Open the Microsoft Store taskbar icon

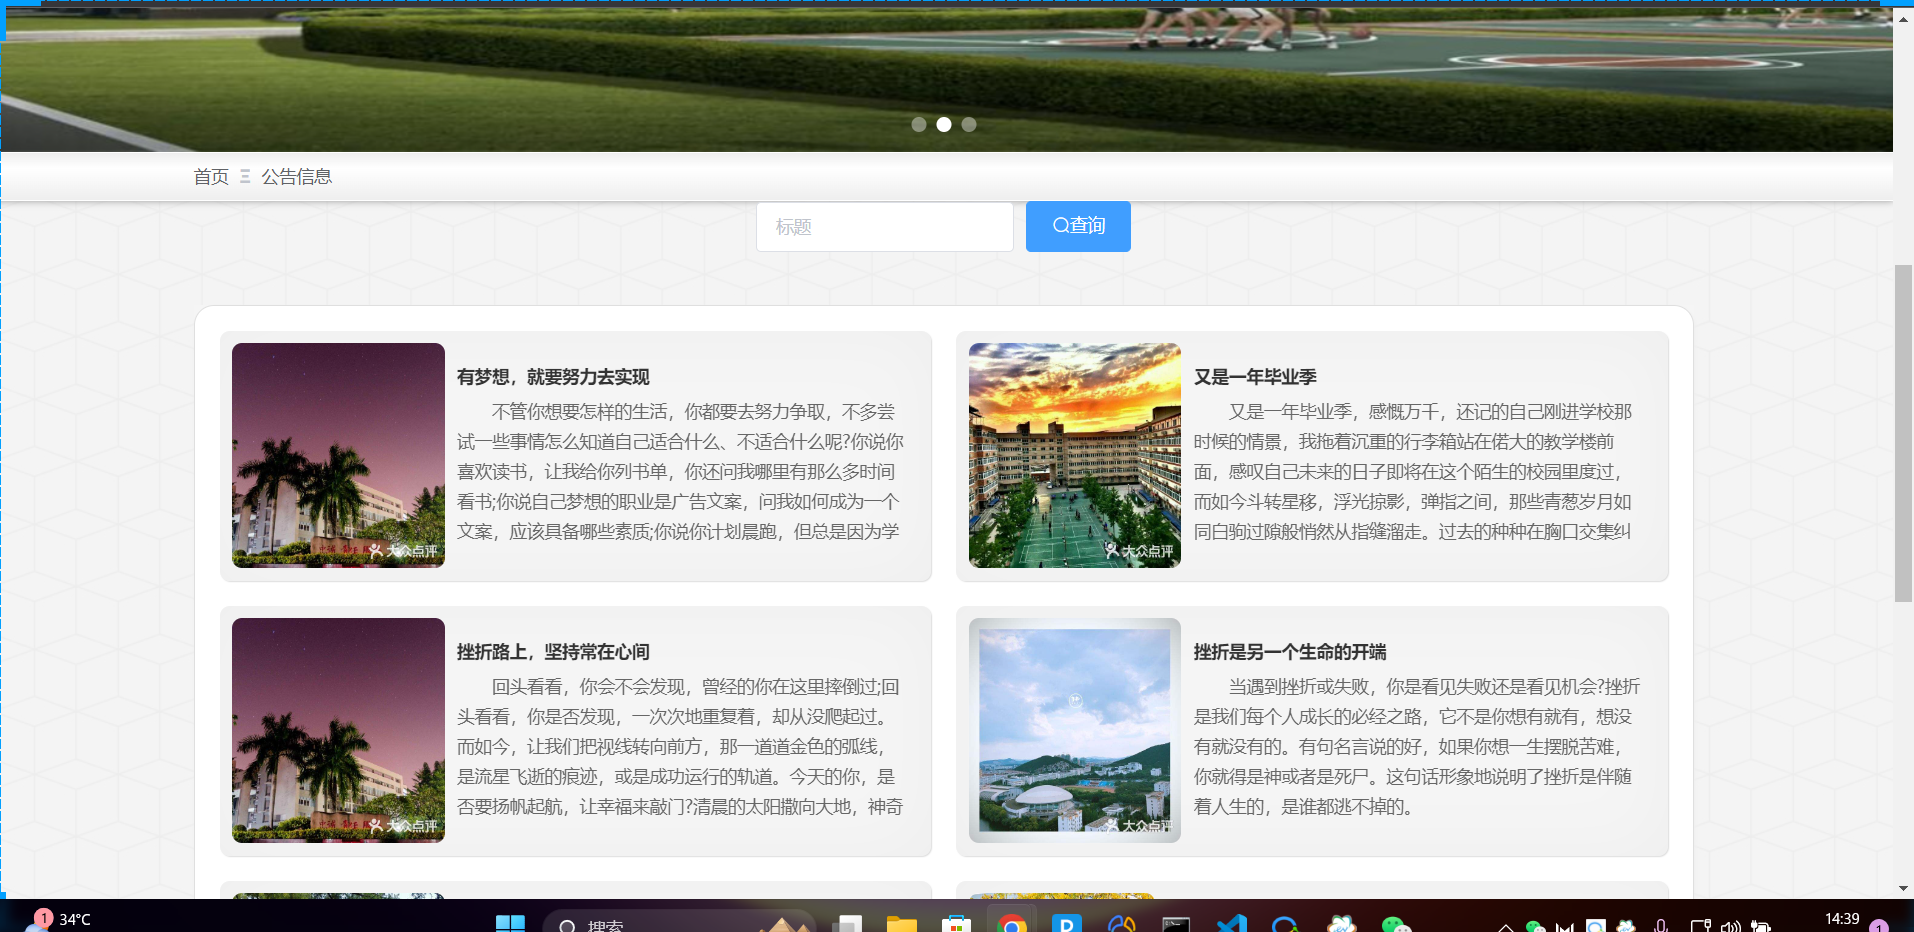[957, 924]
